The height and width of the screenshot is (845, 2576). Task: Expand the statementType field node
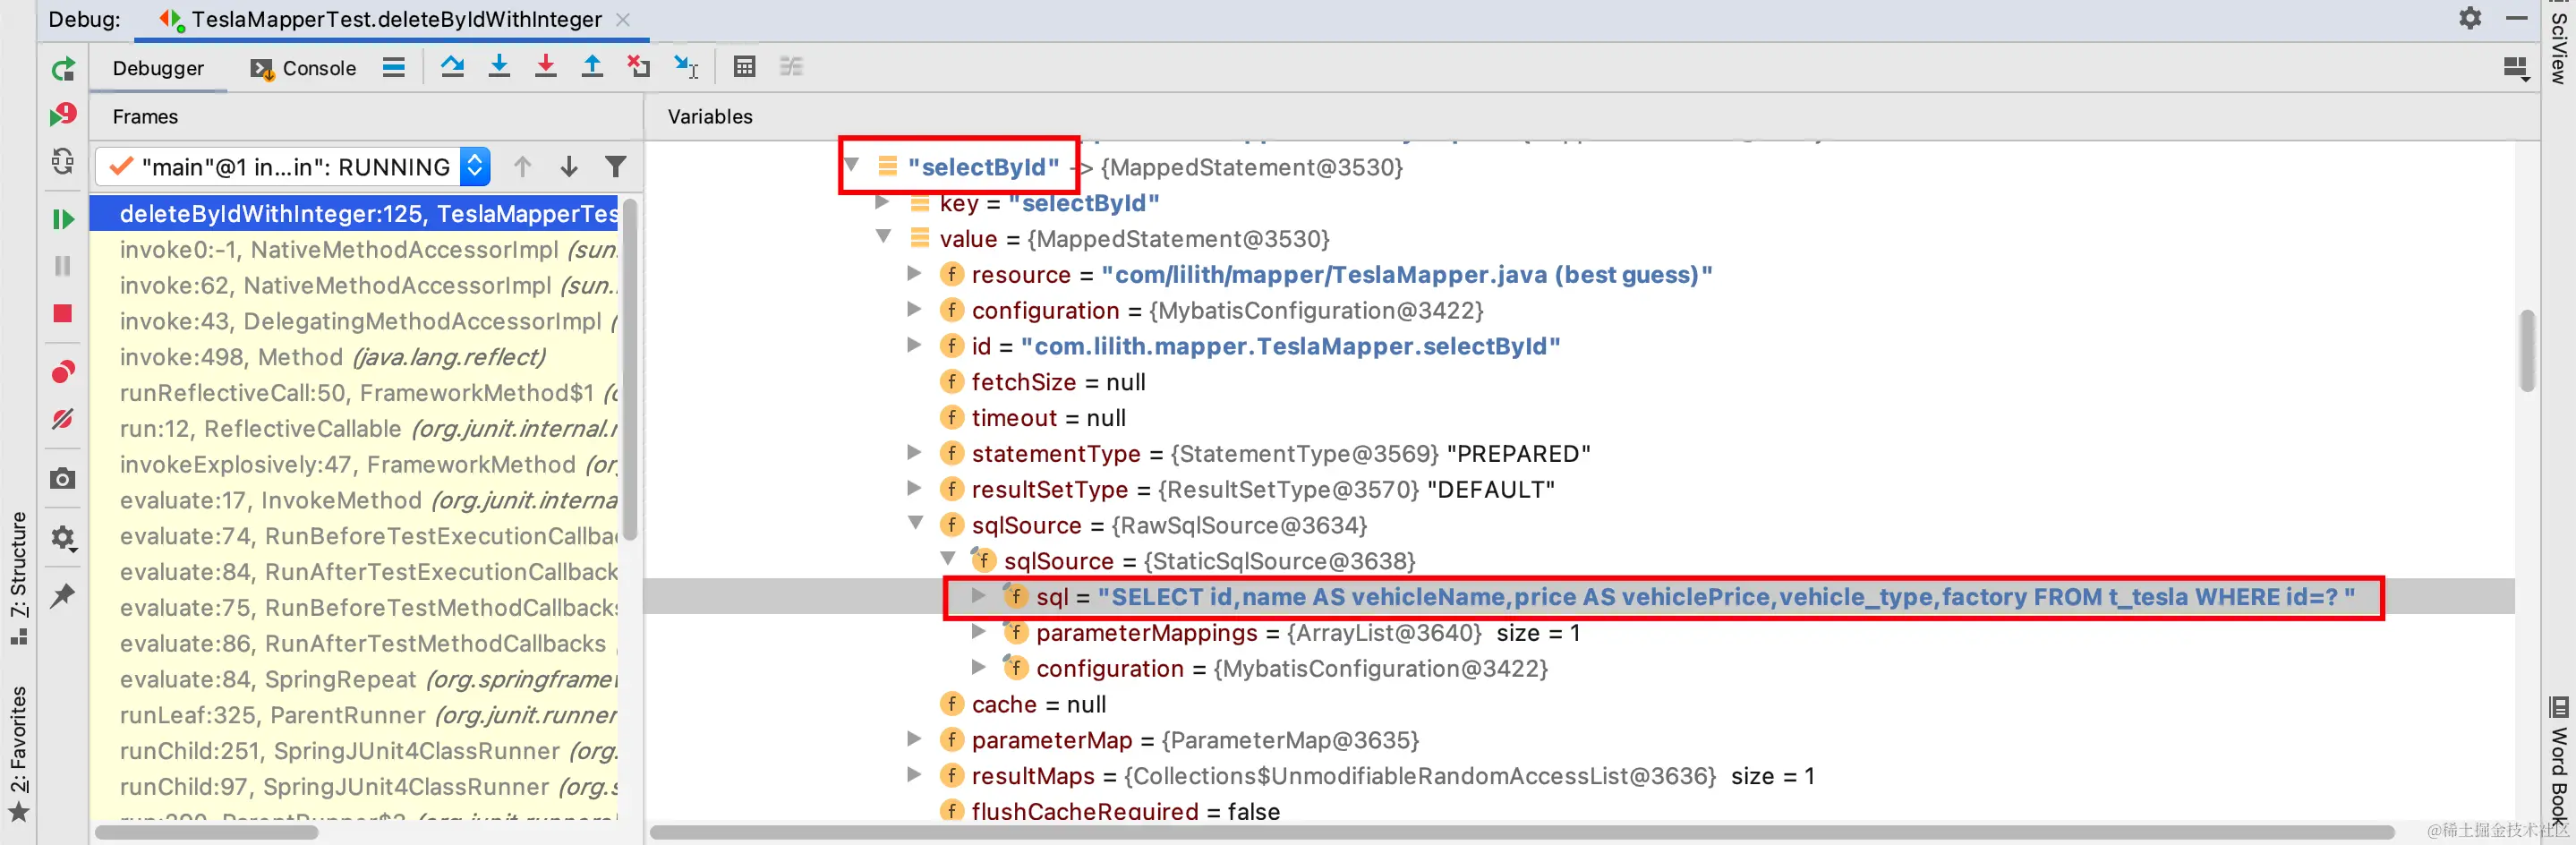[x=914, y=452]
